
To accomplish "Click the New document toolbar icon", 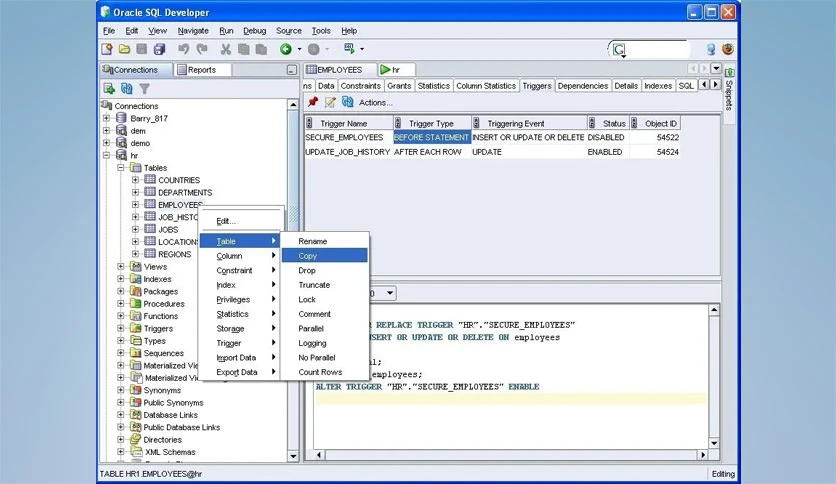I will point(107,49).
